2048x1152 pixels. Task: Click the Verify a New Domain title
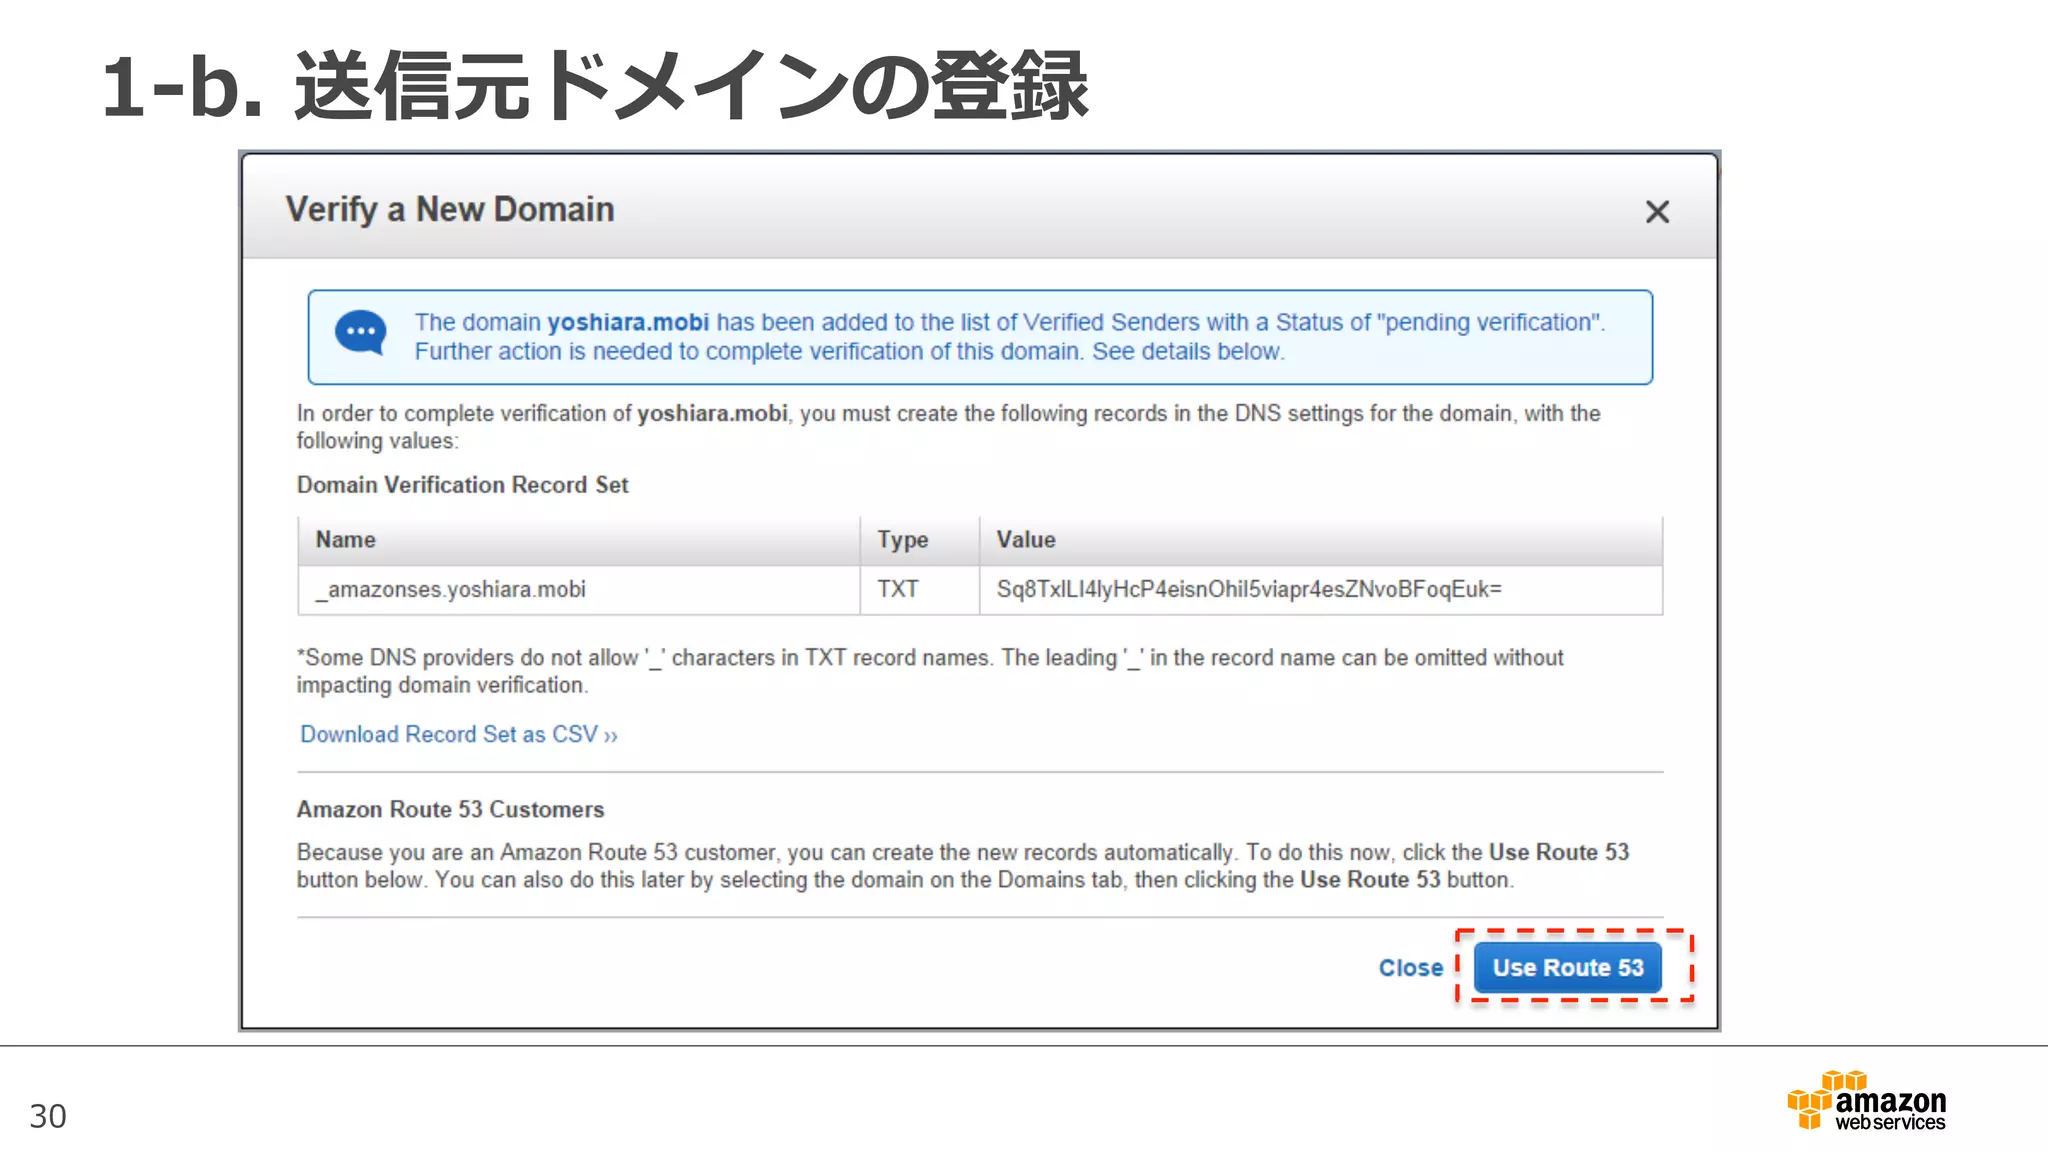pyautogui.click(x=450, y=210)
